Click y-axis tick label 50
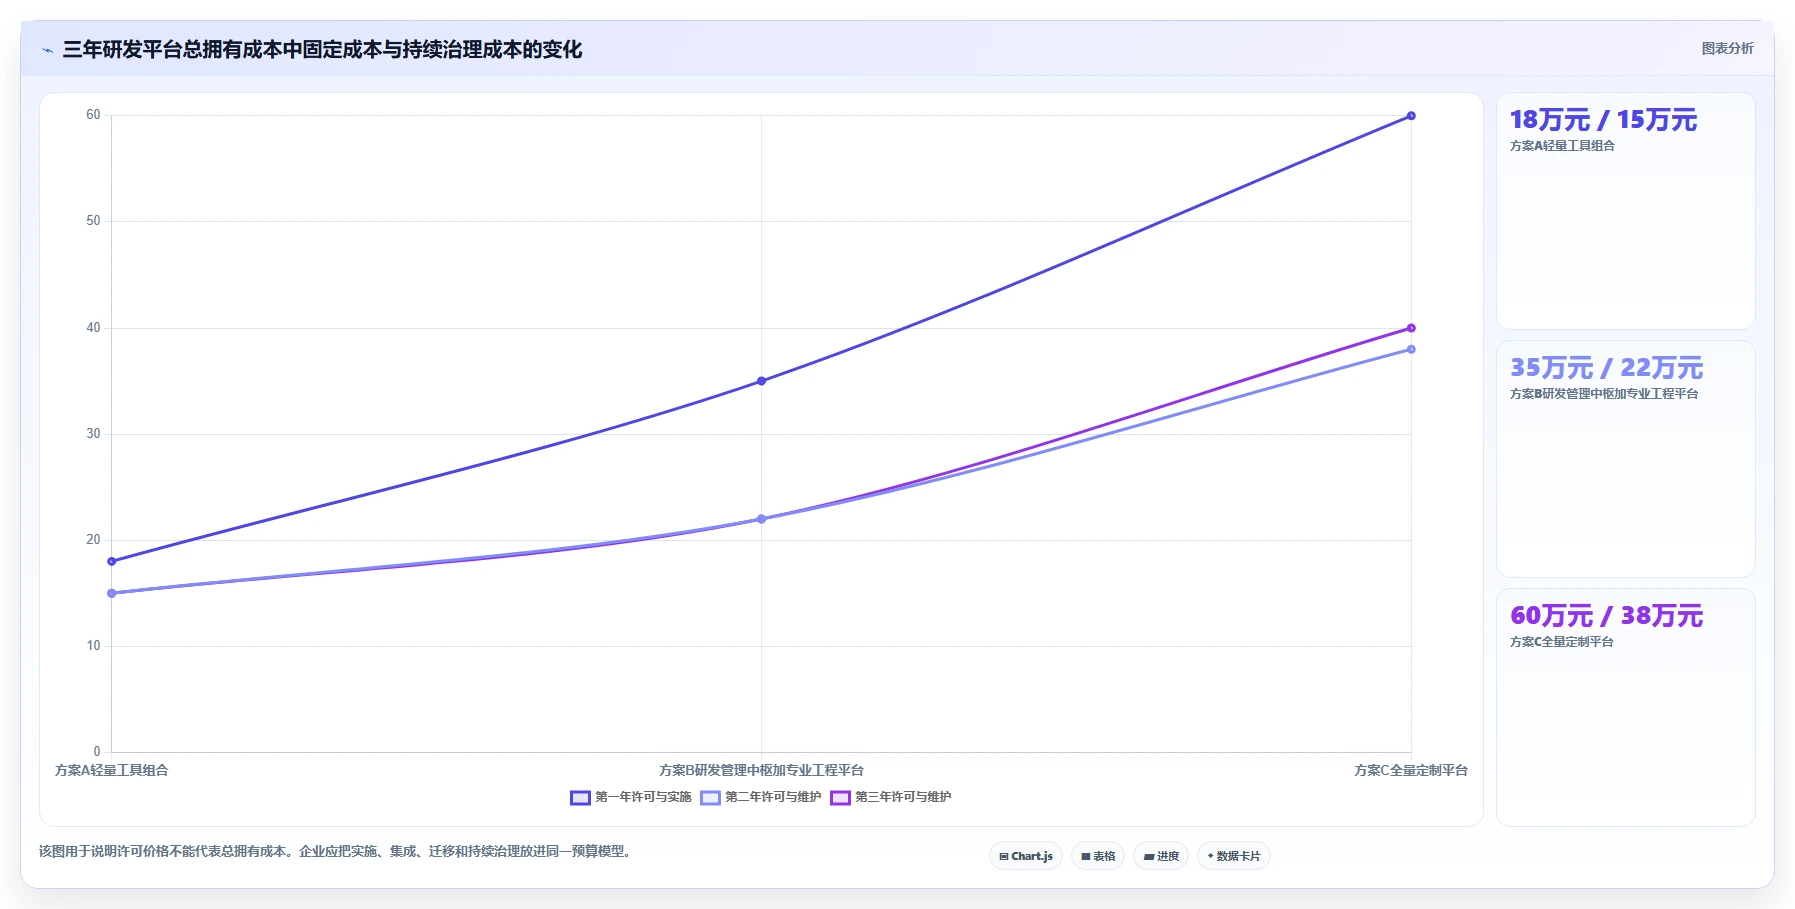The width and height of the screenshot is (1795, 909). click(x=93, y=221)
